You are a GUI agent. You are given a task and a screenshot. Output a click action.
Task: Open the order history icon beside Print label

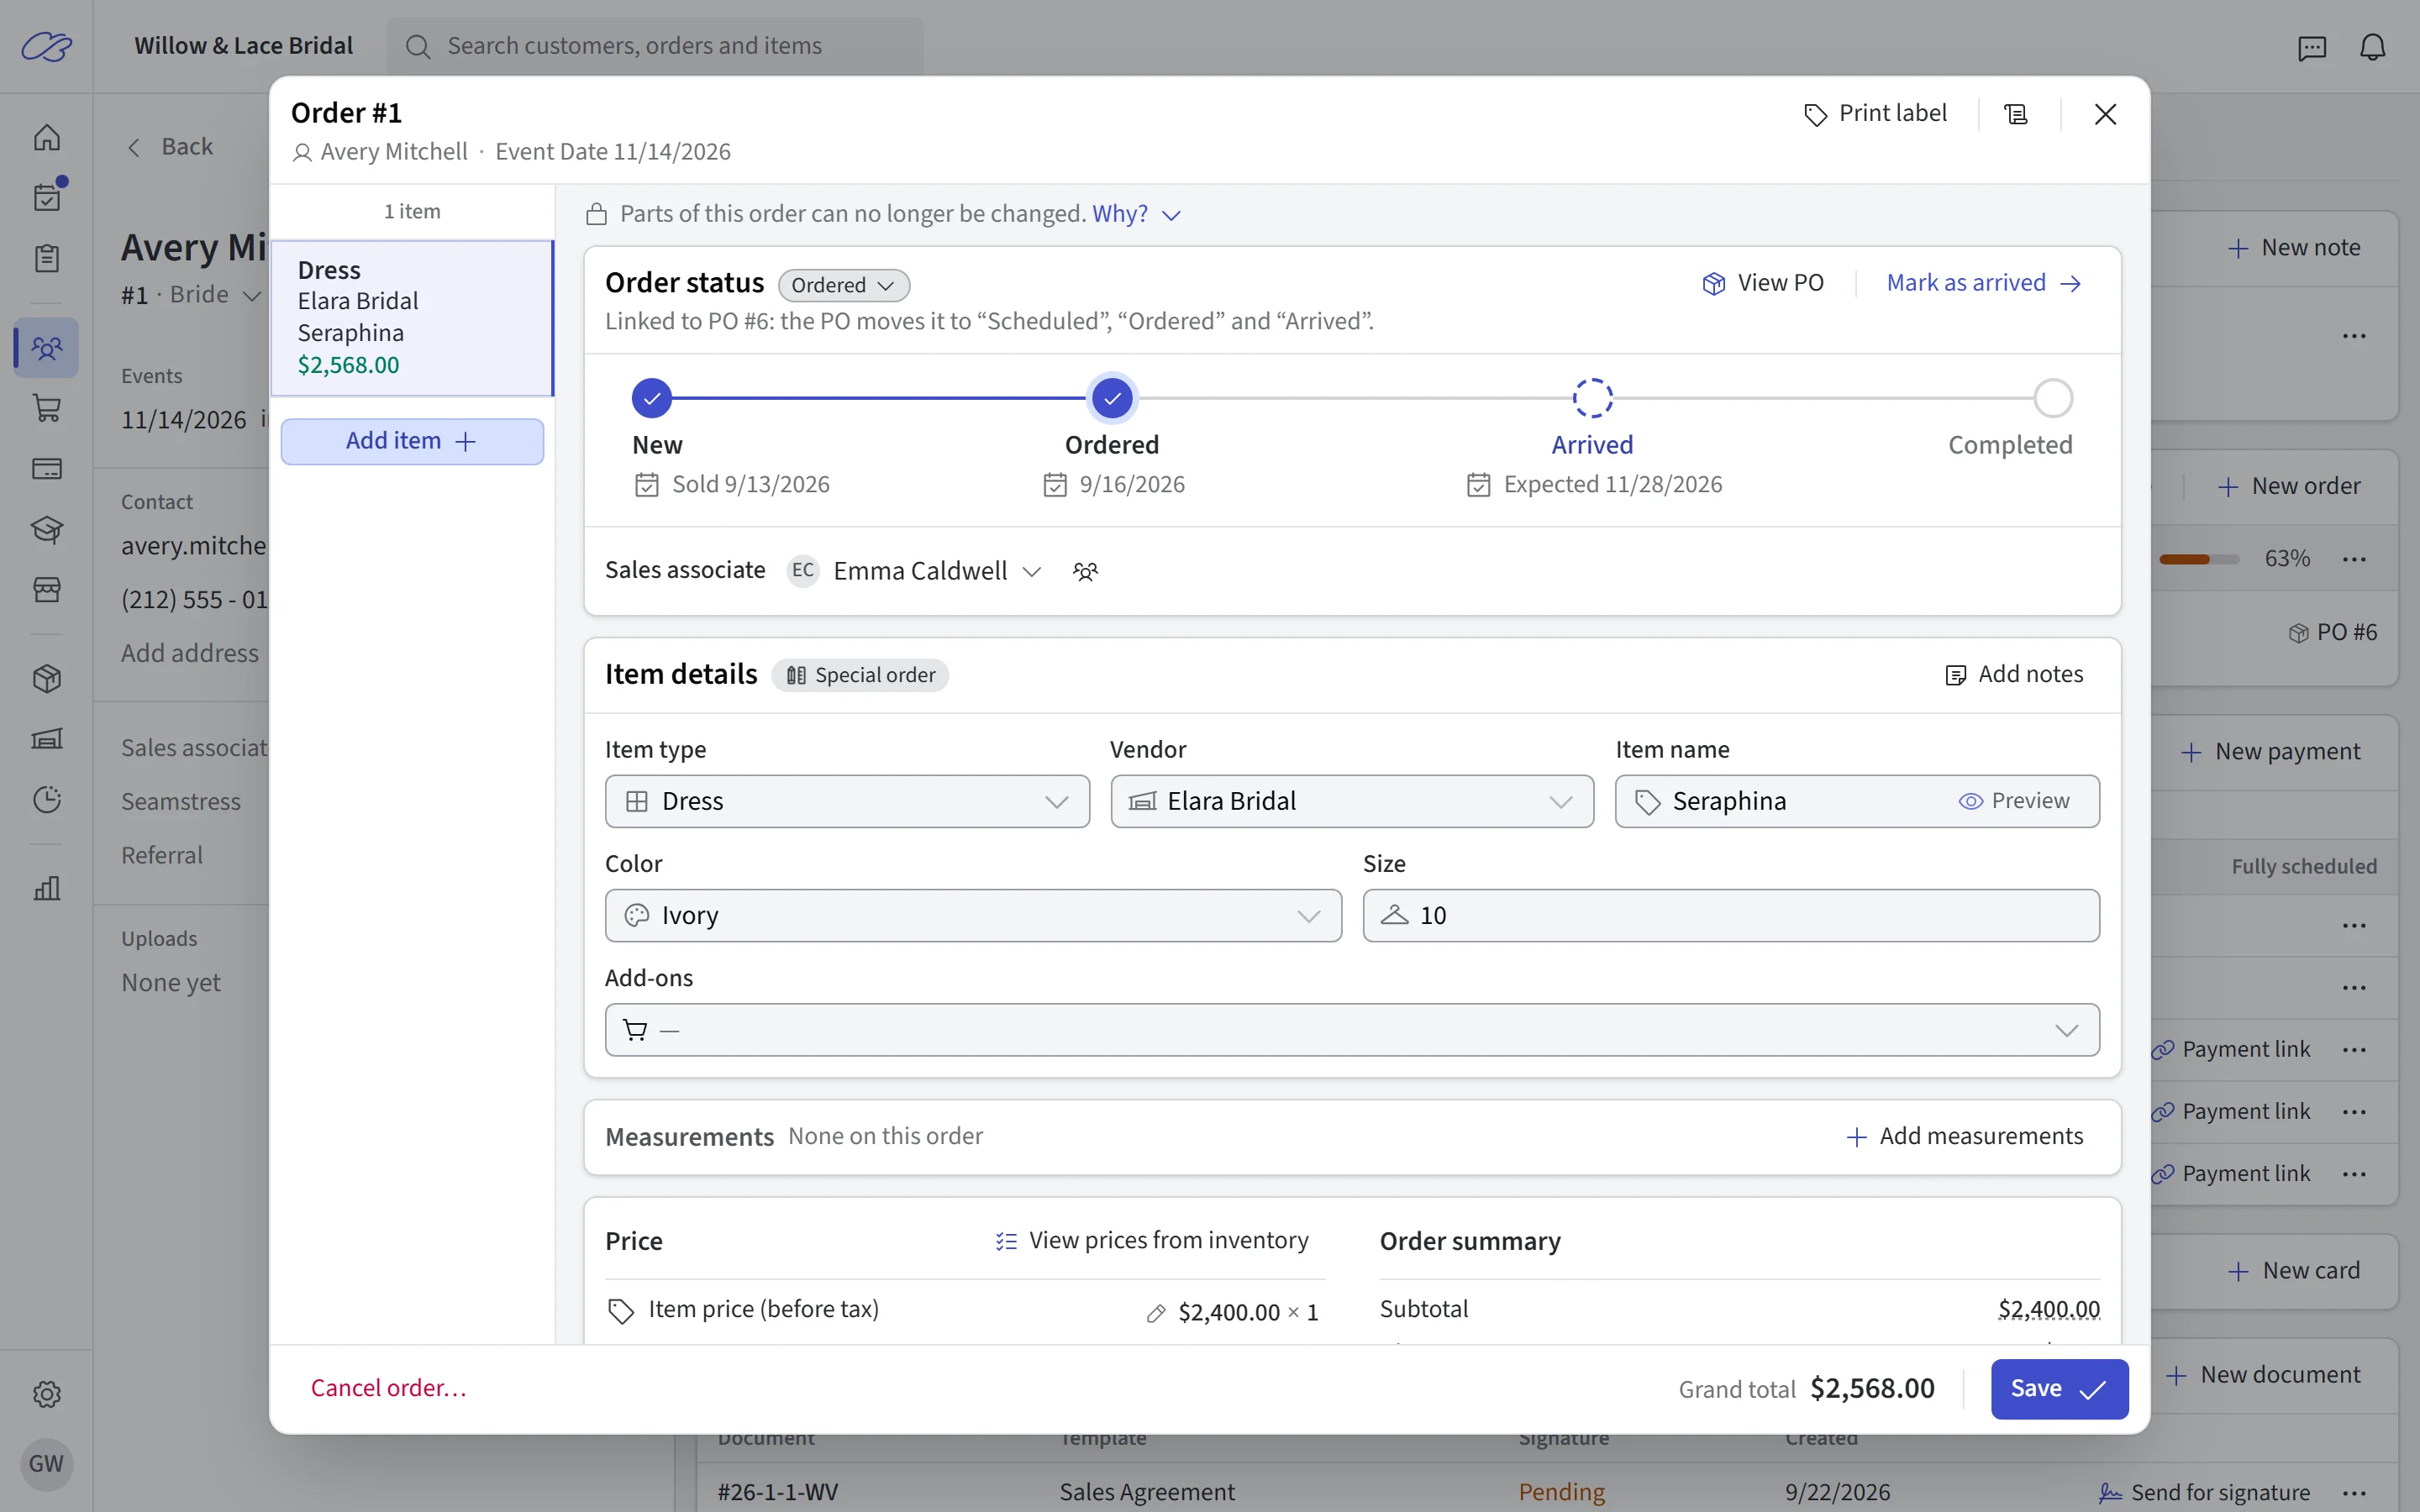coord(2016,114)
